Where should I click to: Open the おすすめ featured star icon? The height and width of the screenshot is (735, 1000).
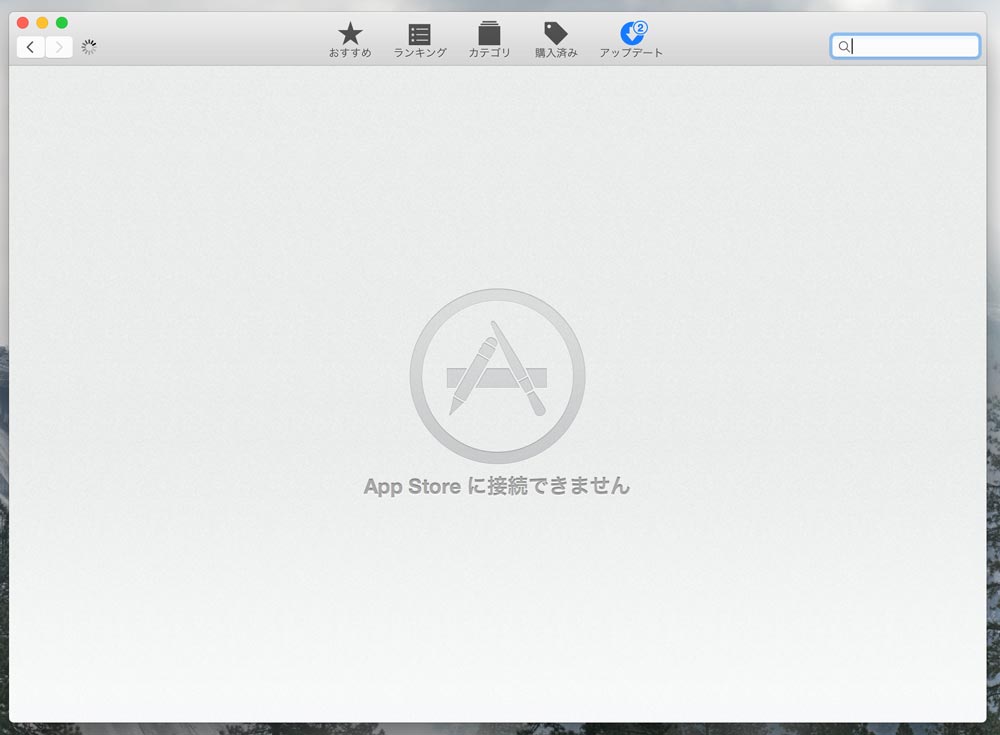click(348, 31)
